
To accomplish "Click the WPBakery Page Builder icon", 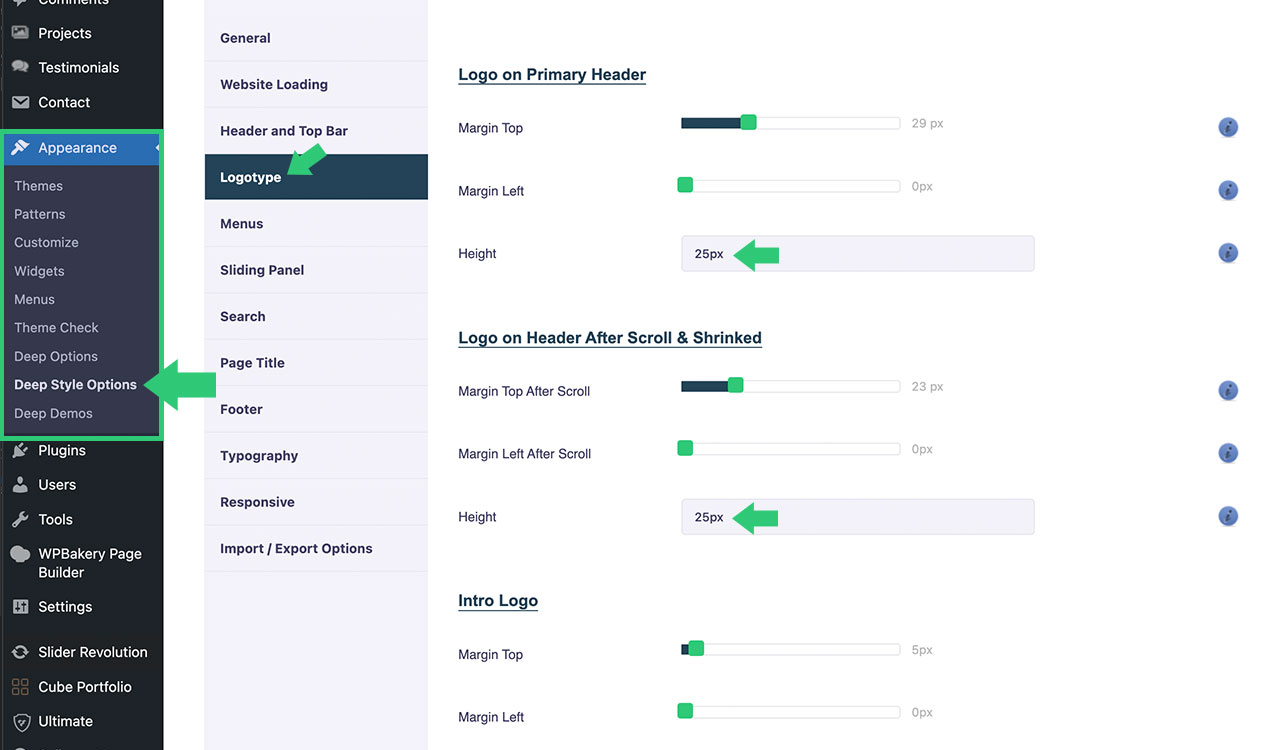I will click(x=20, y=554).
